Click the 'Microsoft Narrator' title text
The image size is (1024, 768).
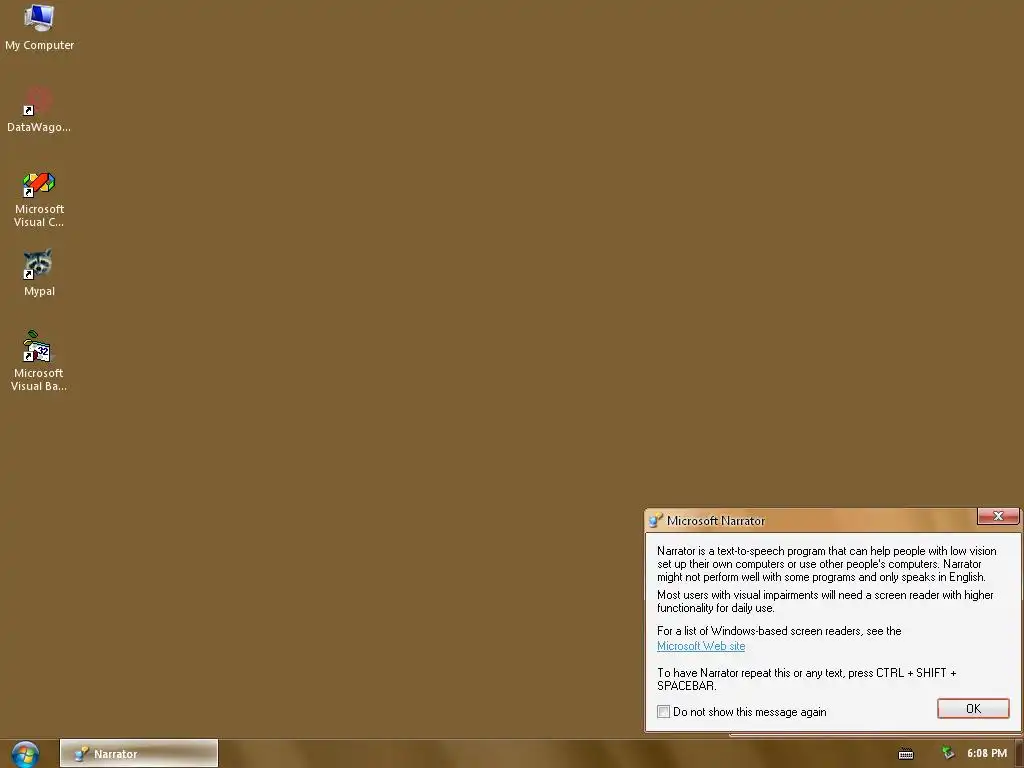[x=716, y=520]
